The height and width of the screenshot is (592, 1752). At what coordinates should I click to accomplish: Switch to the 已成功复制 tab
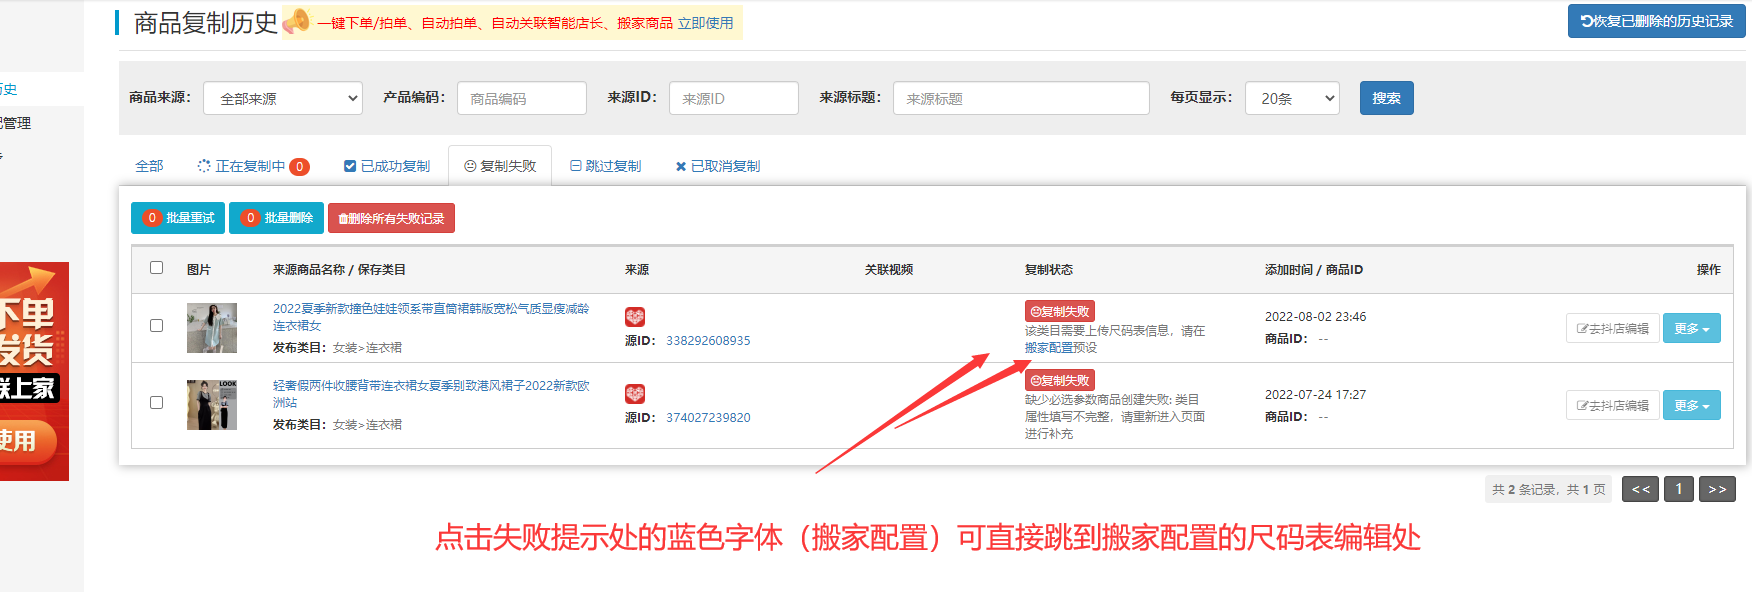coord(387,166)
